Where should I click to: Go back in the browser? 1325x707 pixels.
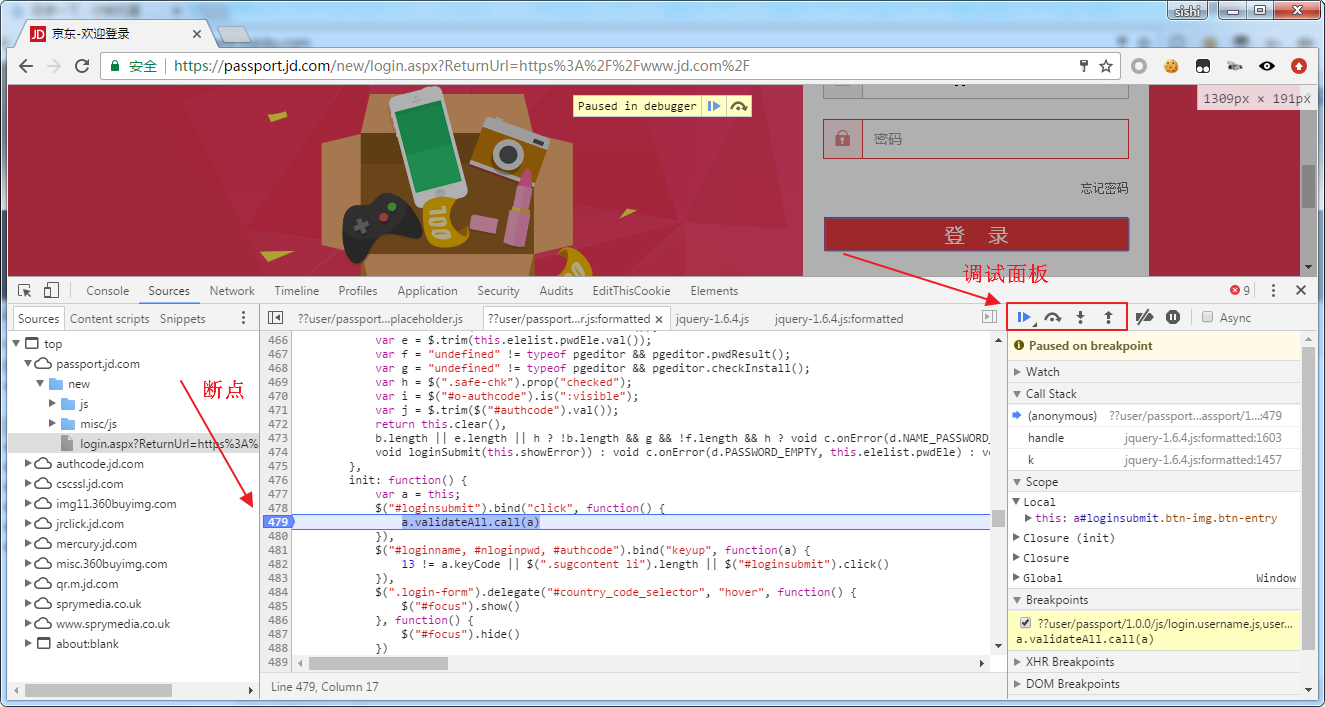point(28,66)
